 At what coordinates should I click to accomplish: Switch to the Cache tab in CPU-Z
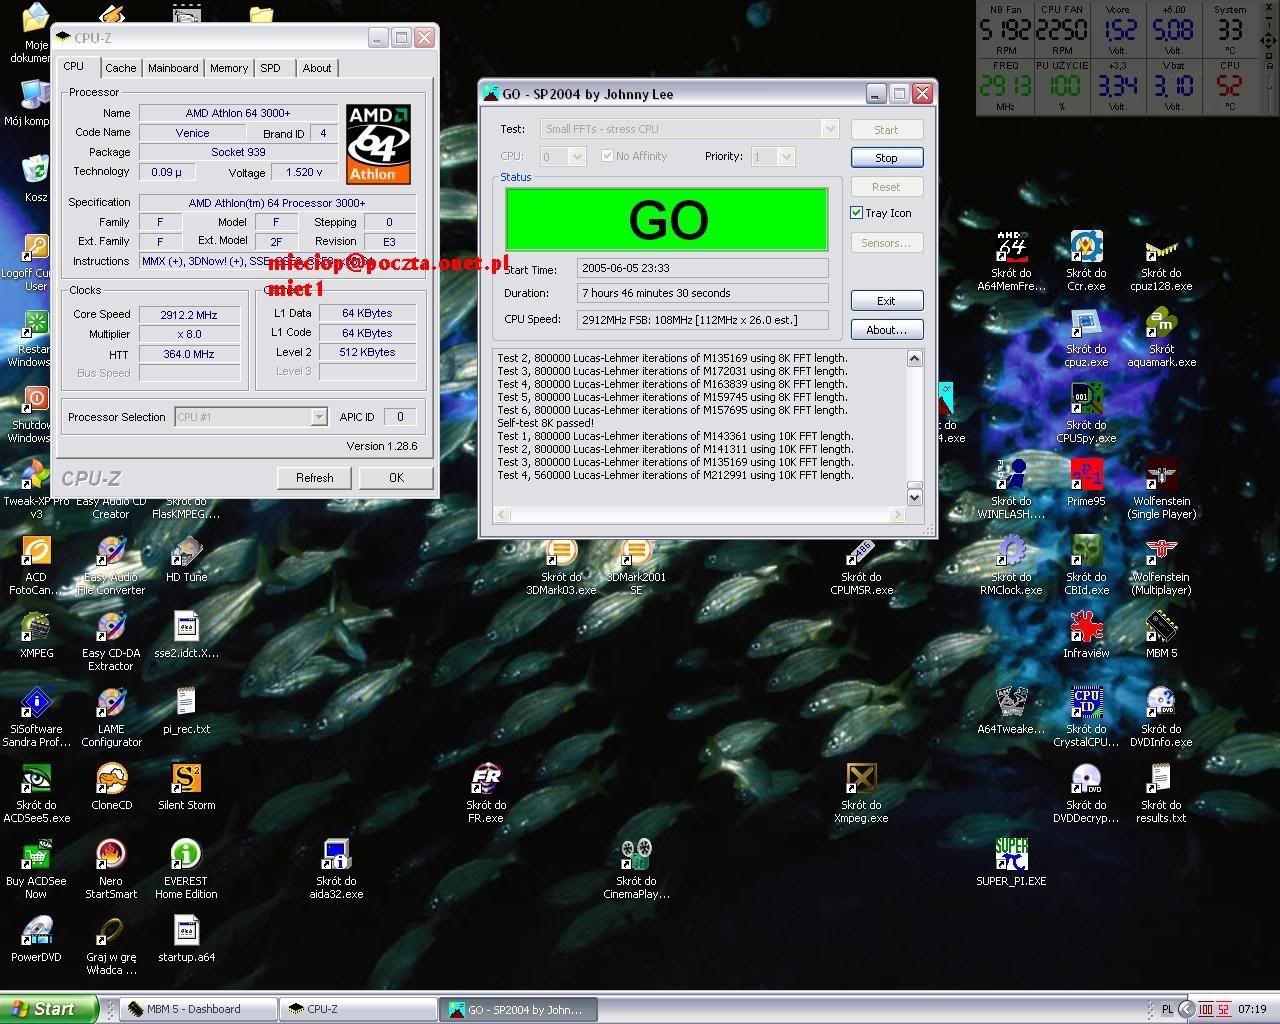click(x=120, y=68)
